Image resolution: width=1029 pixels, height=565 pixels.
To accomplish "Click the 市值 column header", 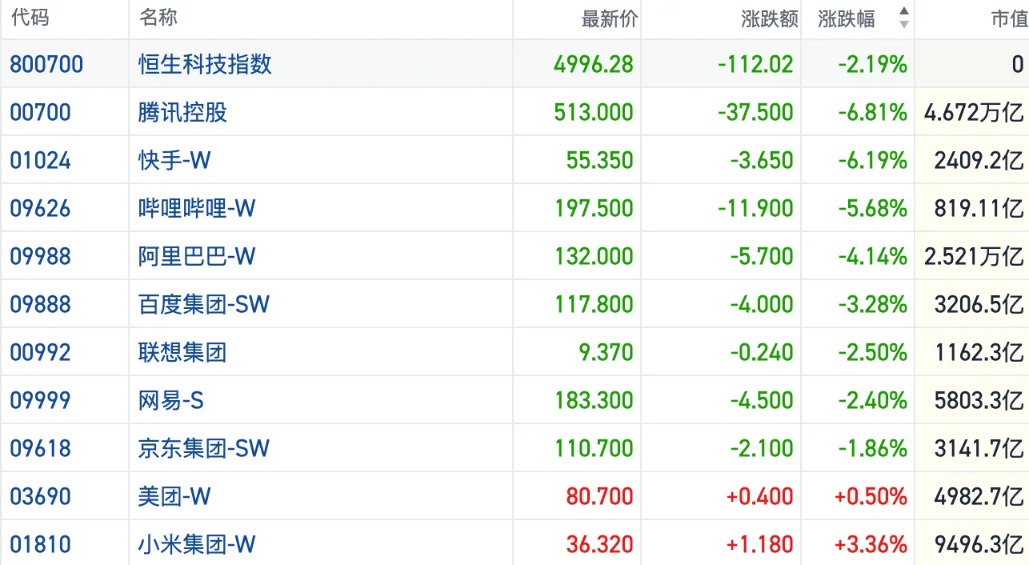I will 1004,18.
